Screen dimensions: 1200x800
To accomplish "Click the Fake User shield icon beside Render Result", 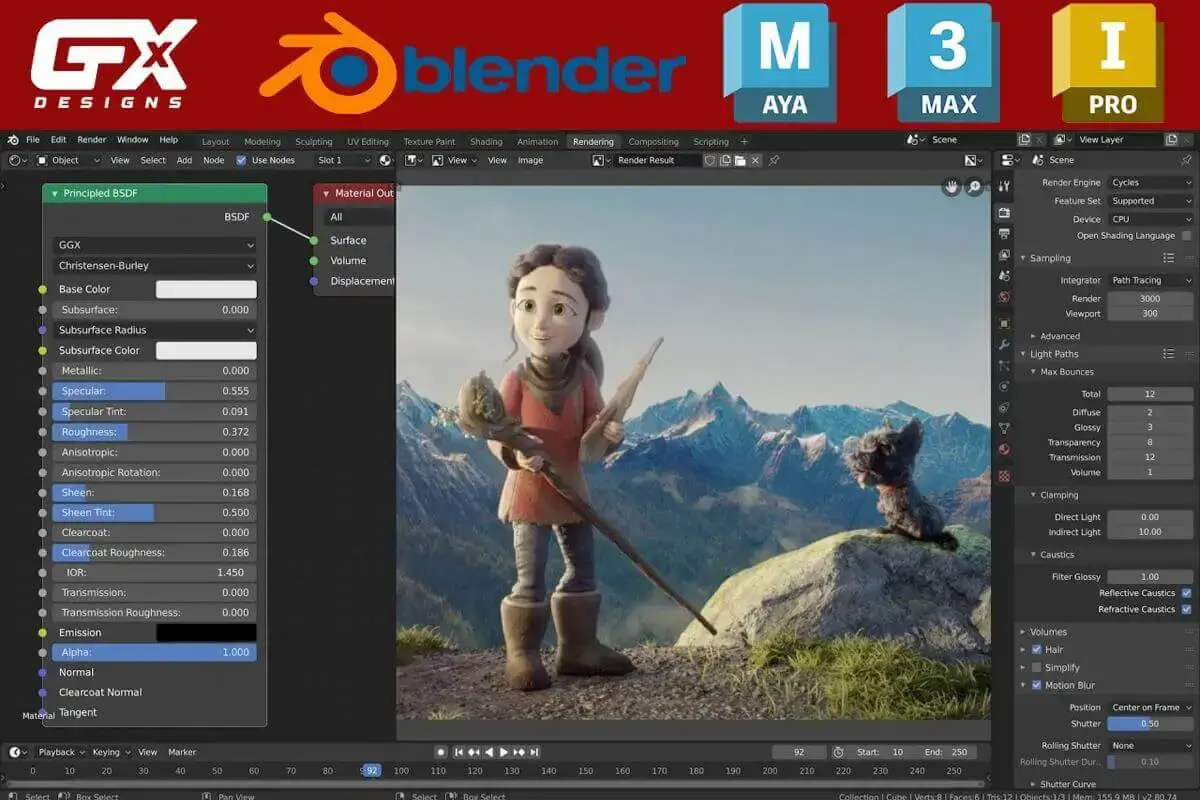I will (710, 160).
